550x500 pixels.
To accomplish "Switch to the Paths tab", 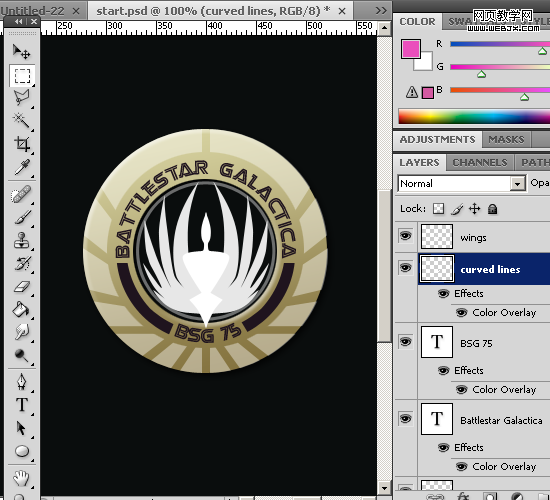I will (x=533, y=163).
